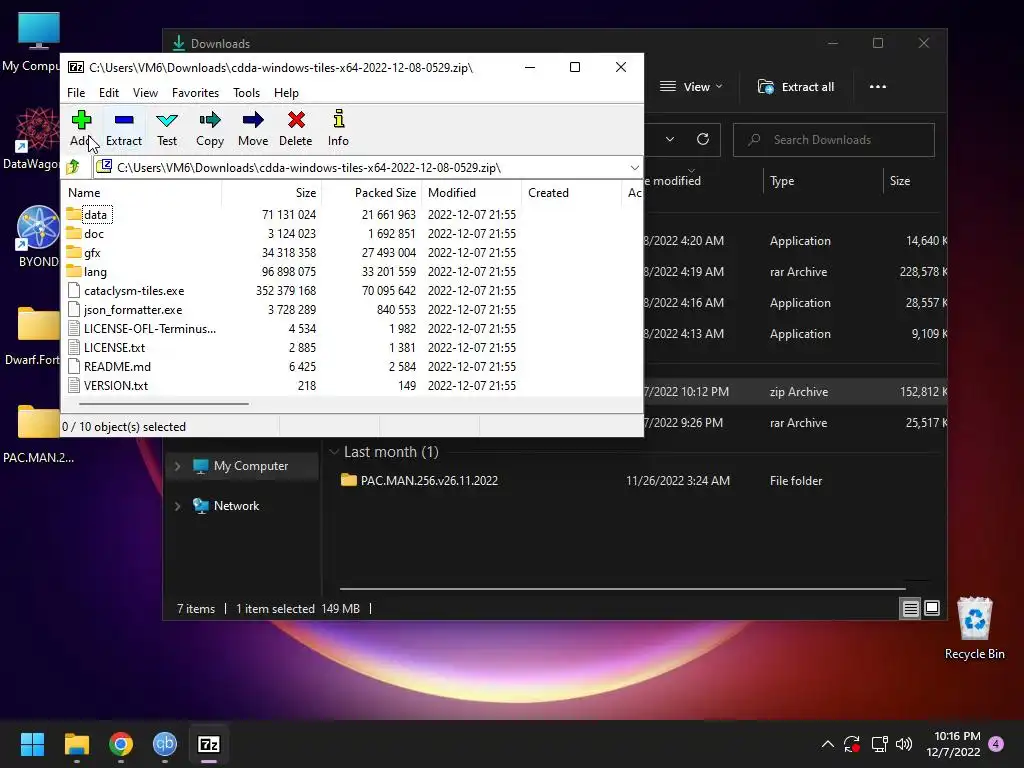Open Recycle Bin on the desktop
This screenshot has height=768, width=1024.
(x=974, y=629)
